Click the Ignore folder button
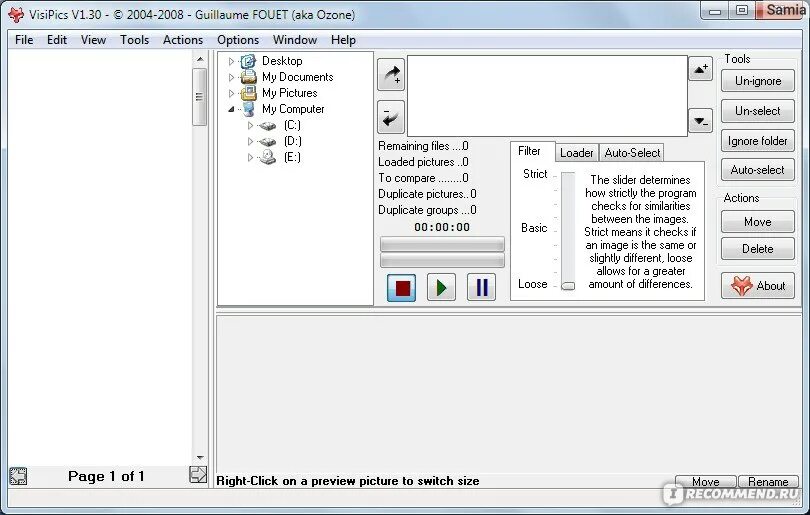The image size is (810, 515). click(757, 141)
